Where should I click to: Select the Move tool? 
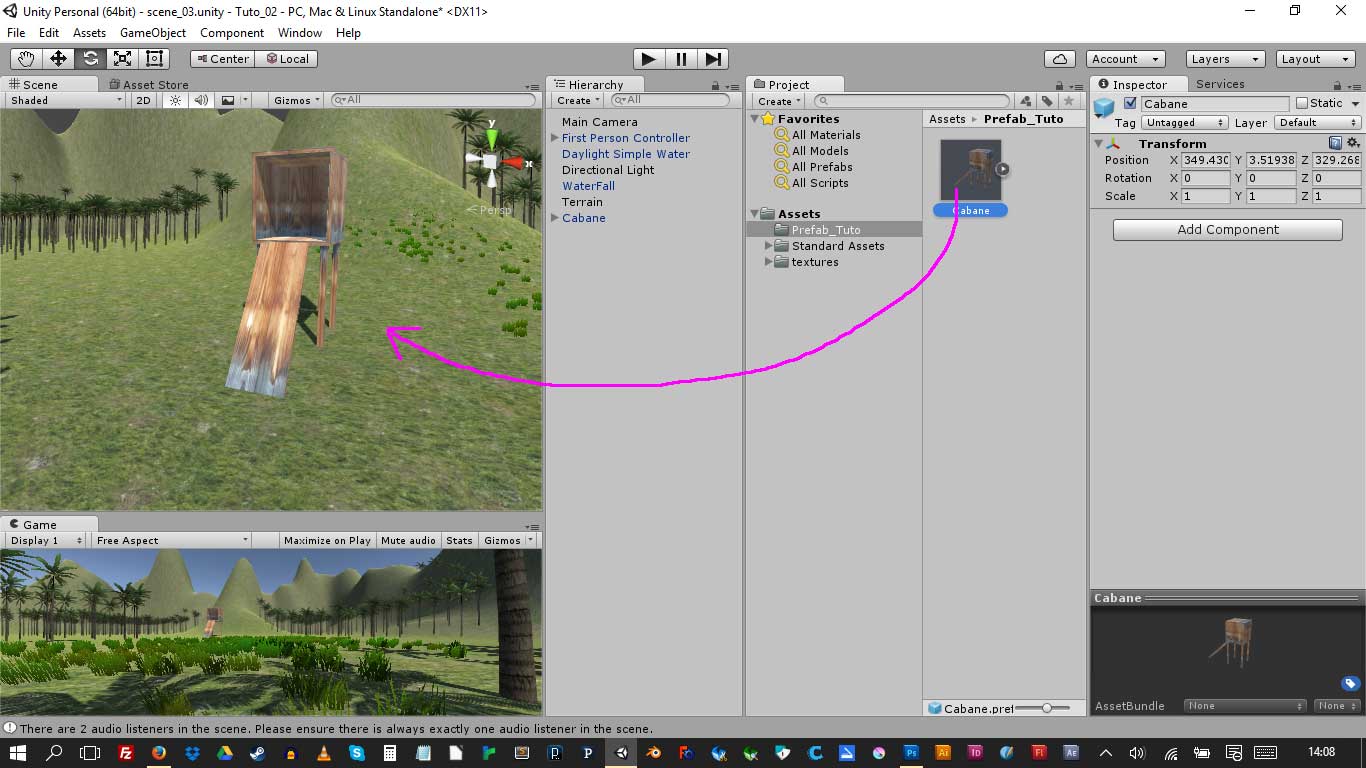[x=59, y=59]
